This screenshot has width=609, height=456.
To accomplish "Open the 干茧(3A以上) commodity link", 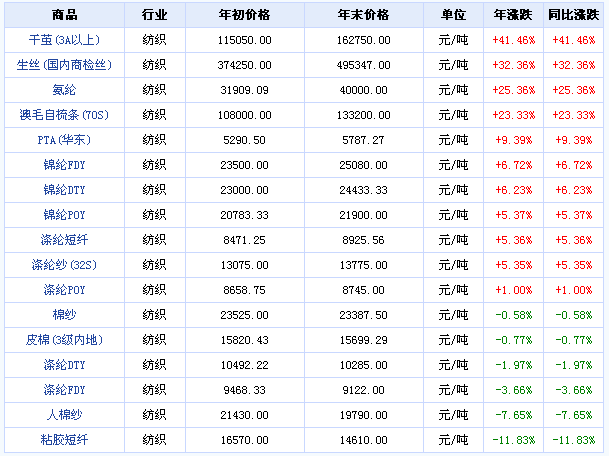I will pos(62,39).
